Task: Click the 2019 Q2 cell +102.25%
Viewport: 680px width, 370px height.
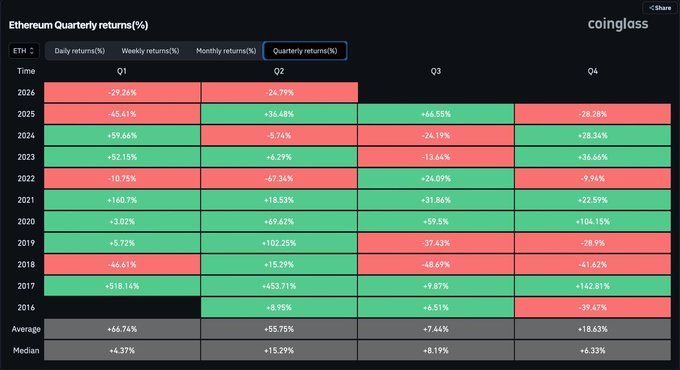Action: pos(279,243)
